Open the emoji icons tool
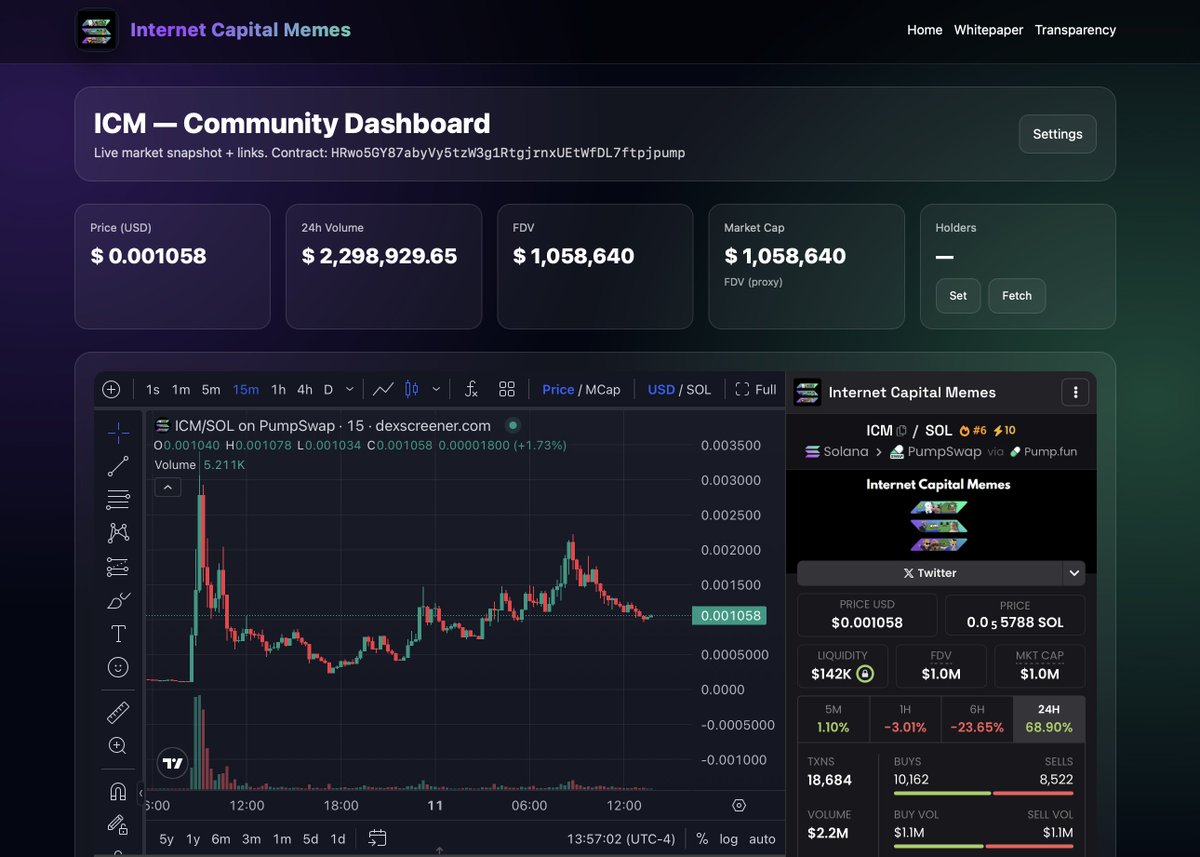 coord(118,667)
